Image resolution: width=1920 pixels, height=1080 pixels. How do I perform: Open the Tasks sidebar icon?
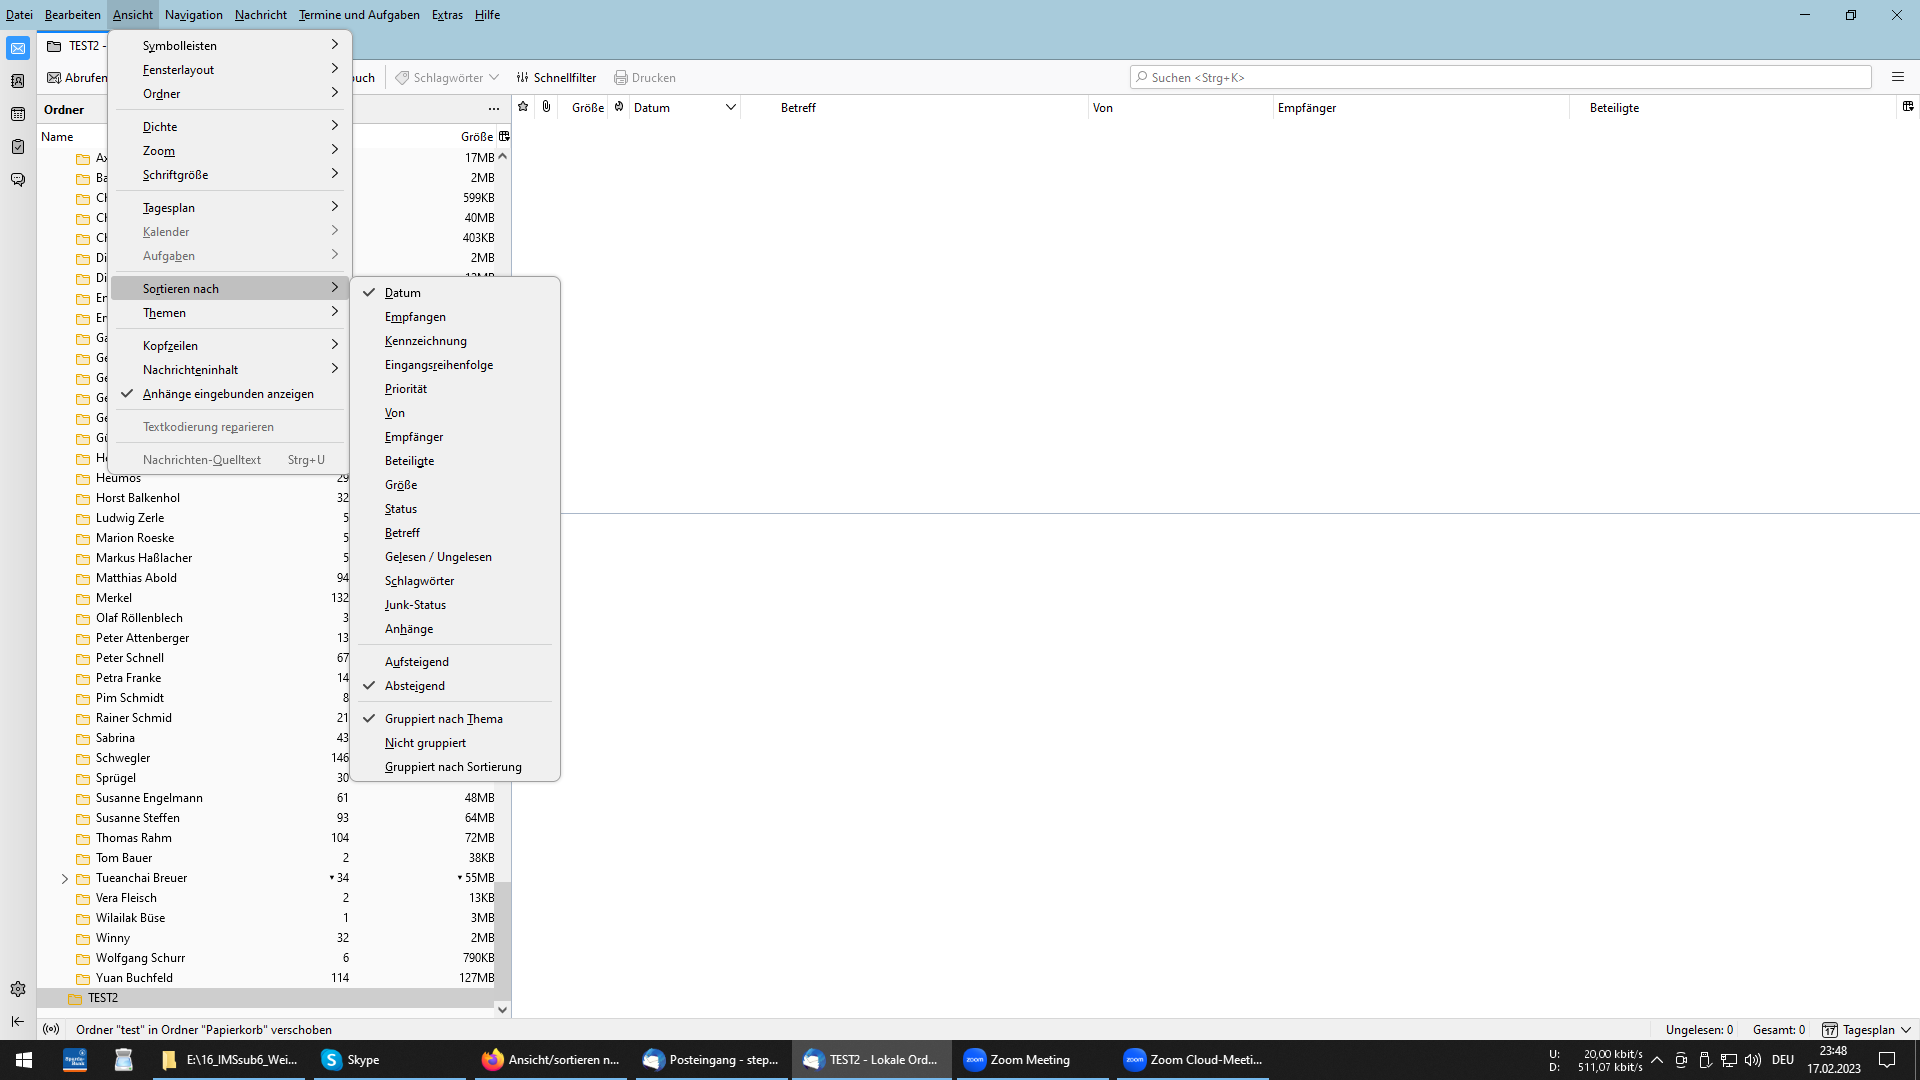(18, 147)
